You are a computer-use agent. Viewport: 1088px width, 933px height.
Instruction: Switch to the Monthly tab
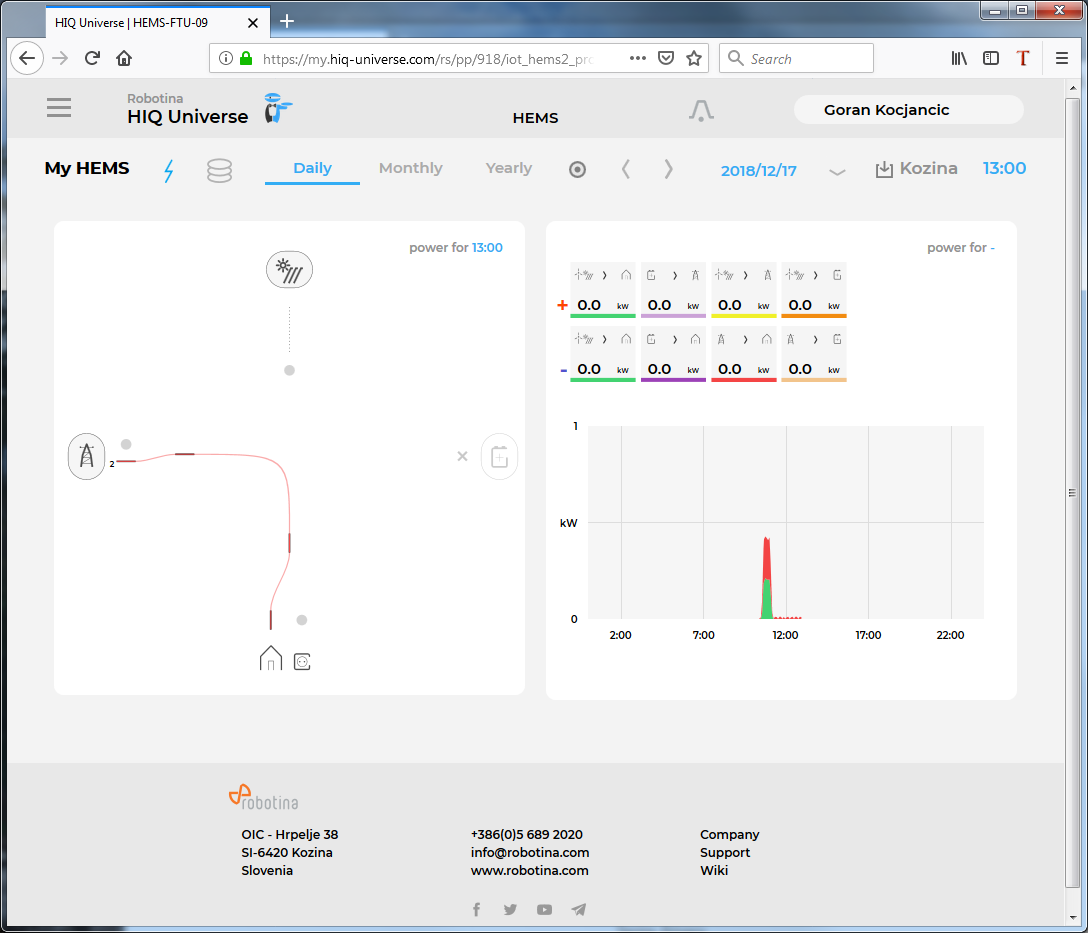410,168
